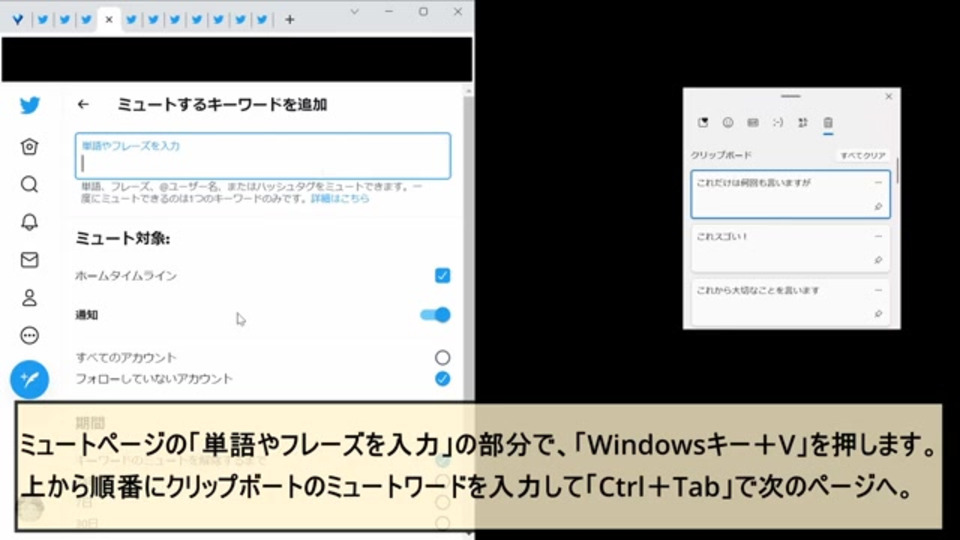Paste the これから大切なことを言います item
Screen dimensions: 960x540
(x=790, y=302)
